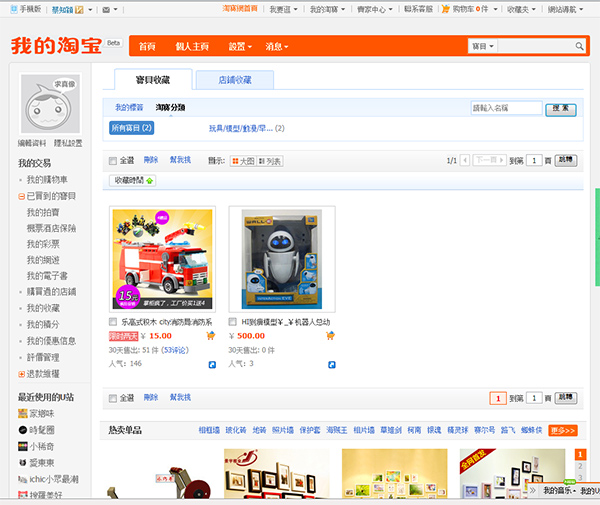Click top 幫我挑 link

(180, 160)
